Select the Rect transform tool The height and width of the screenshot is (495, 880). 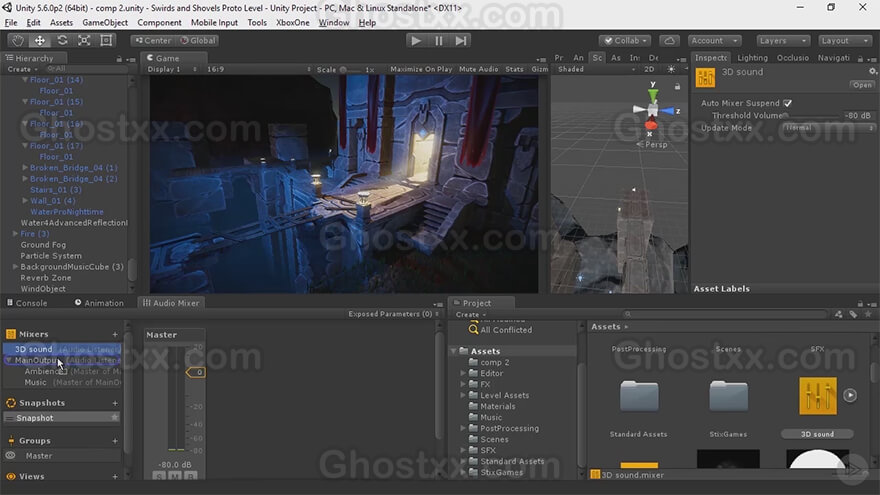[x=106, y=40]
